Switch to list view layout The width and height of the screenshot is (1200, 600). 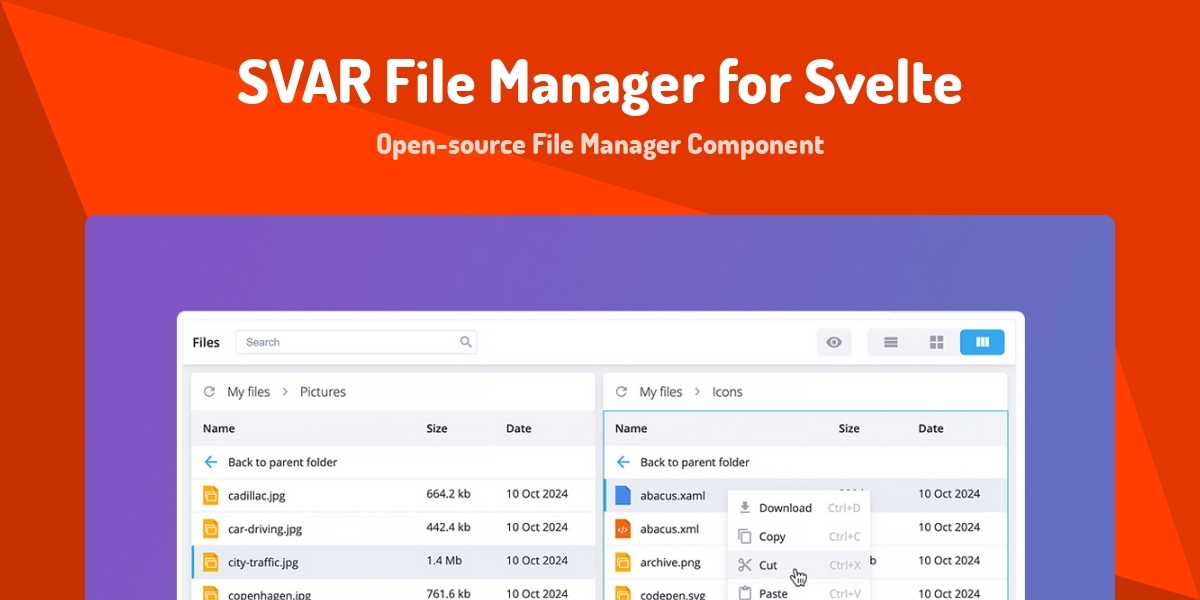click(x=890, y=342)
